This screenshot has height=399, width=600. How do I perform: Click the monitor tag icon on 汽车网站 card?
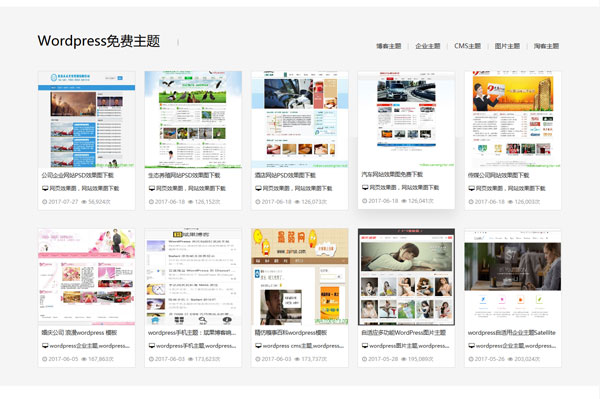(x=365, y=187)
